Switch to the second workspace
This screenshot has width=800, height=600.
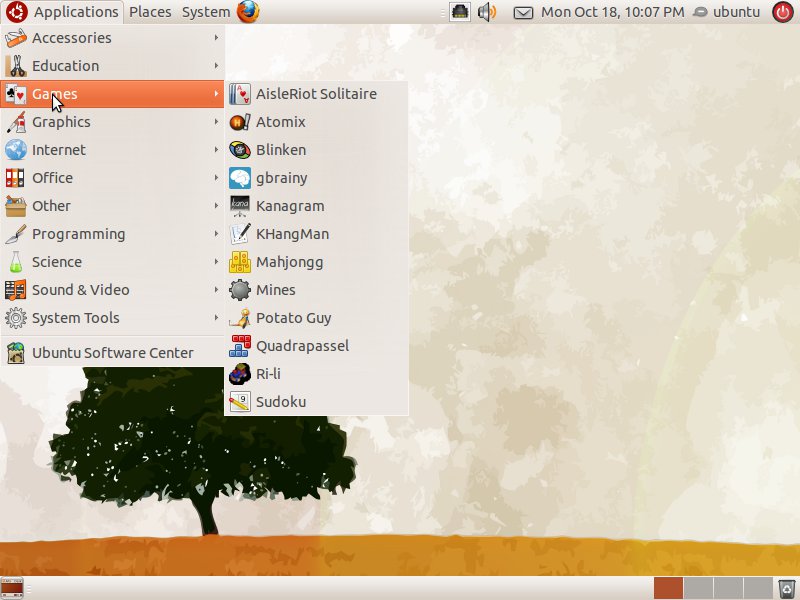[x=698, y=588]
